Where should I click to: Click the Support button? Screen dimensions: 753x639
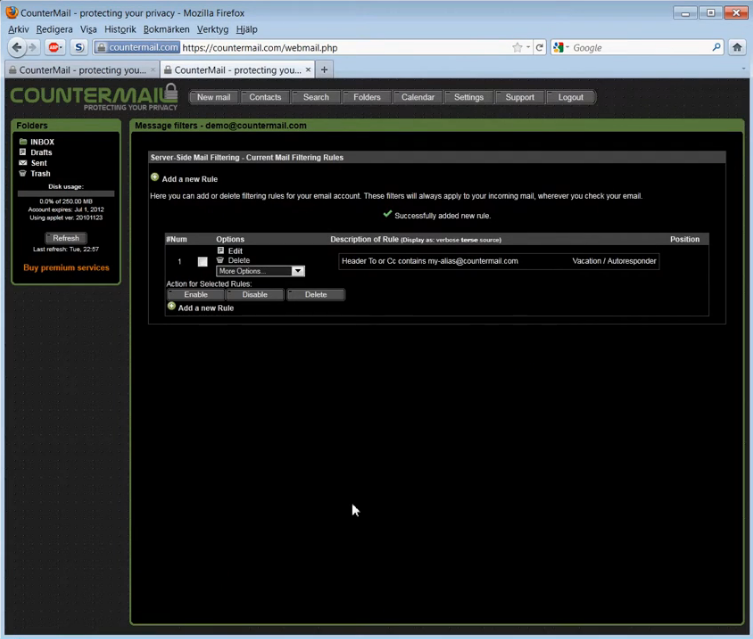[520, 97]
